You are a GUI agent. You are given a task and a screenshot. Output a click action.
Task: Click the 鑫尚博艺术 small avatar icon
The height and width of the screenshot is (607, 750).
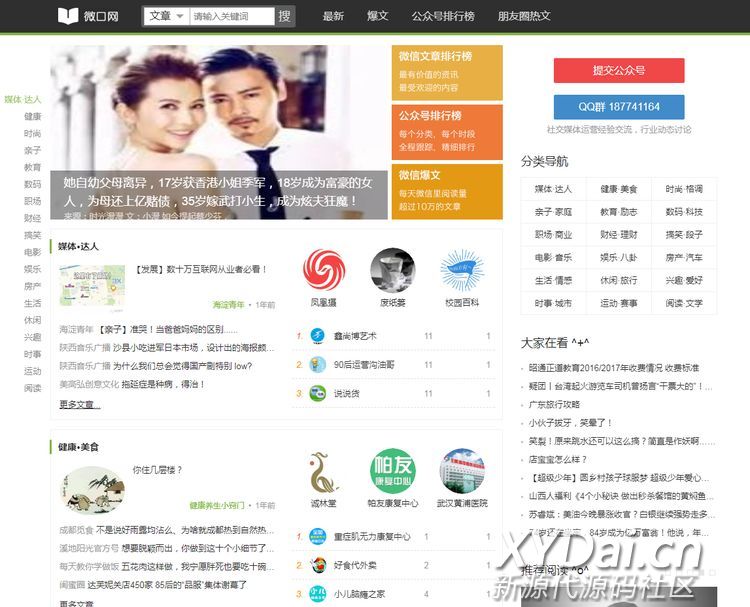[318, 336]
